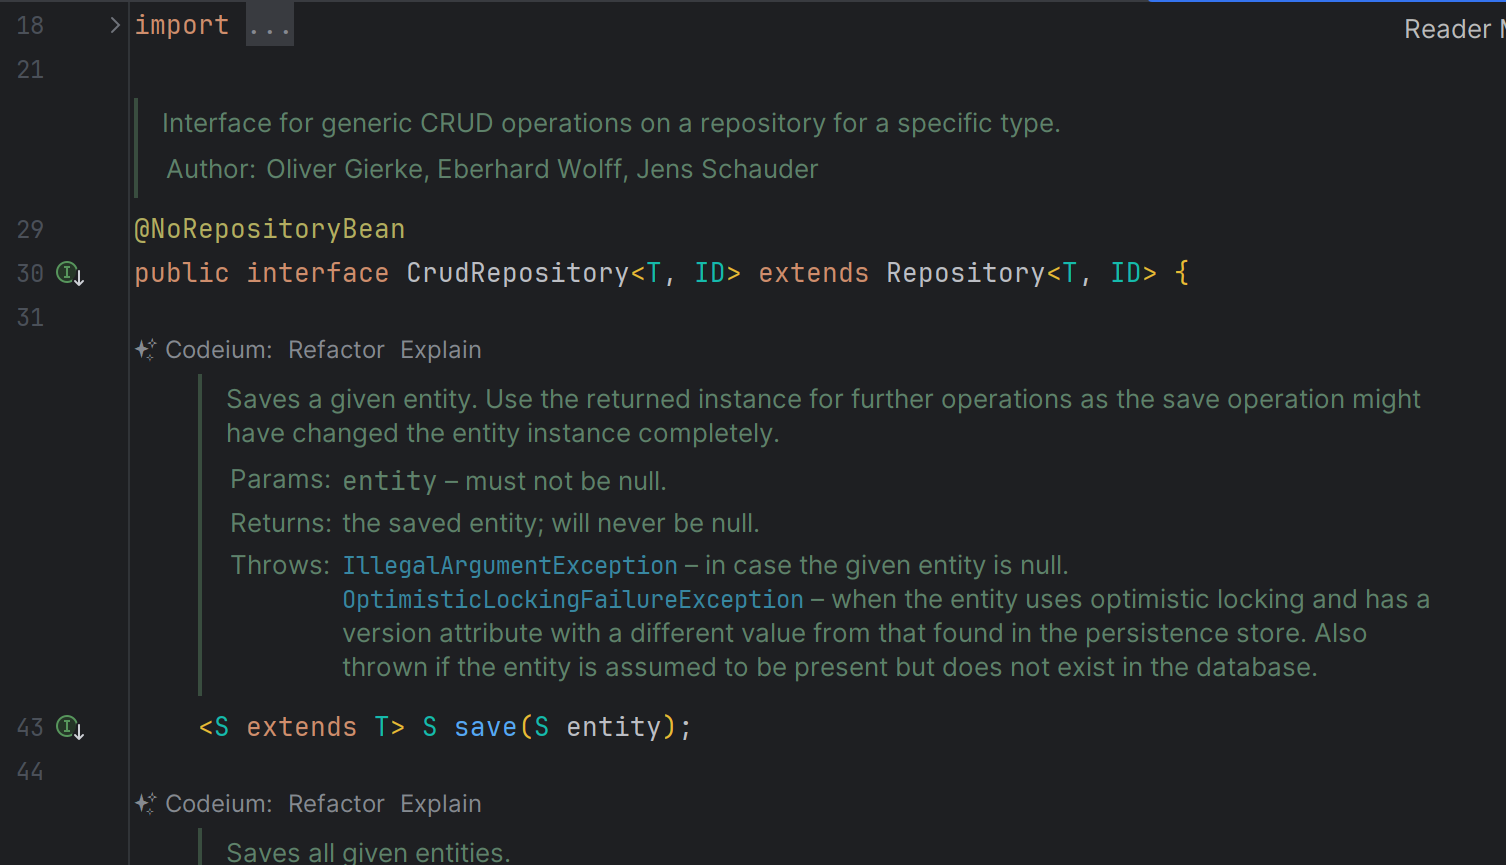The image size is (1506, 865).
Task: Click the interface keyword on line 30
Action: click(x=318, y=273)
